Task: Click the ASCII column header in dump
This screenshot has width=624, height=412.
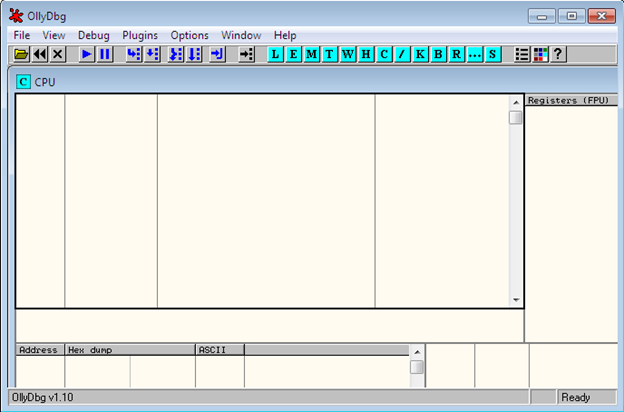Action: pyautogui.click(x=219, y=350)
